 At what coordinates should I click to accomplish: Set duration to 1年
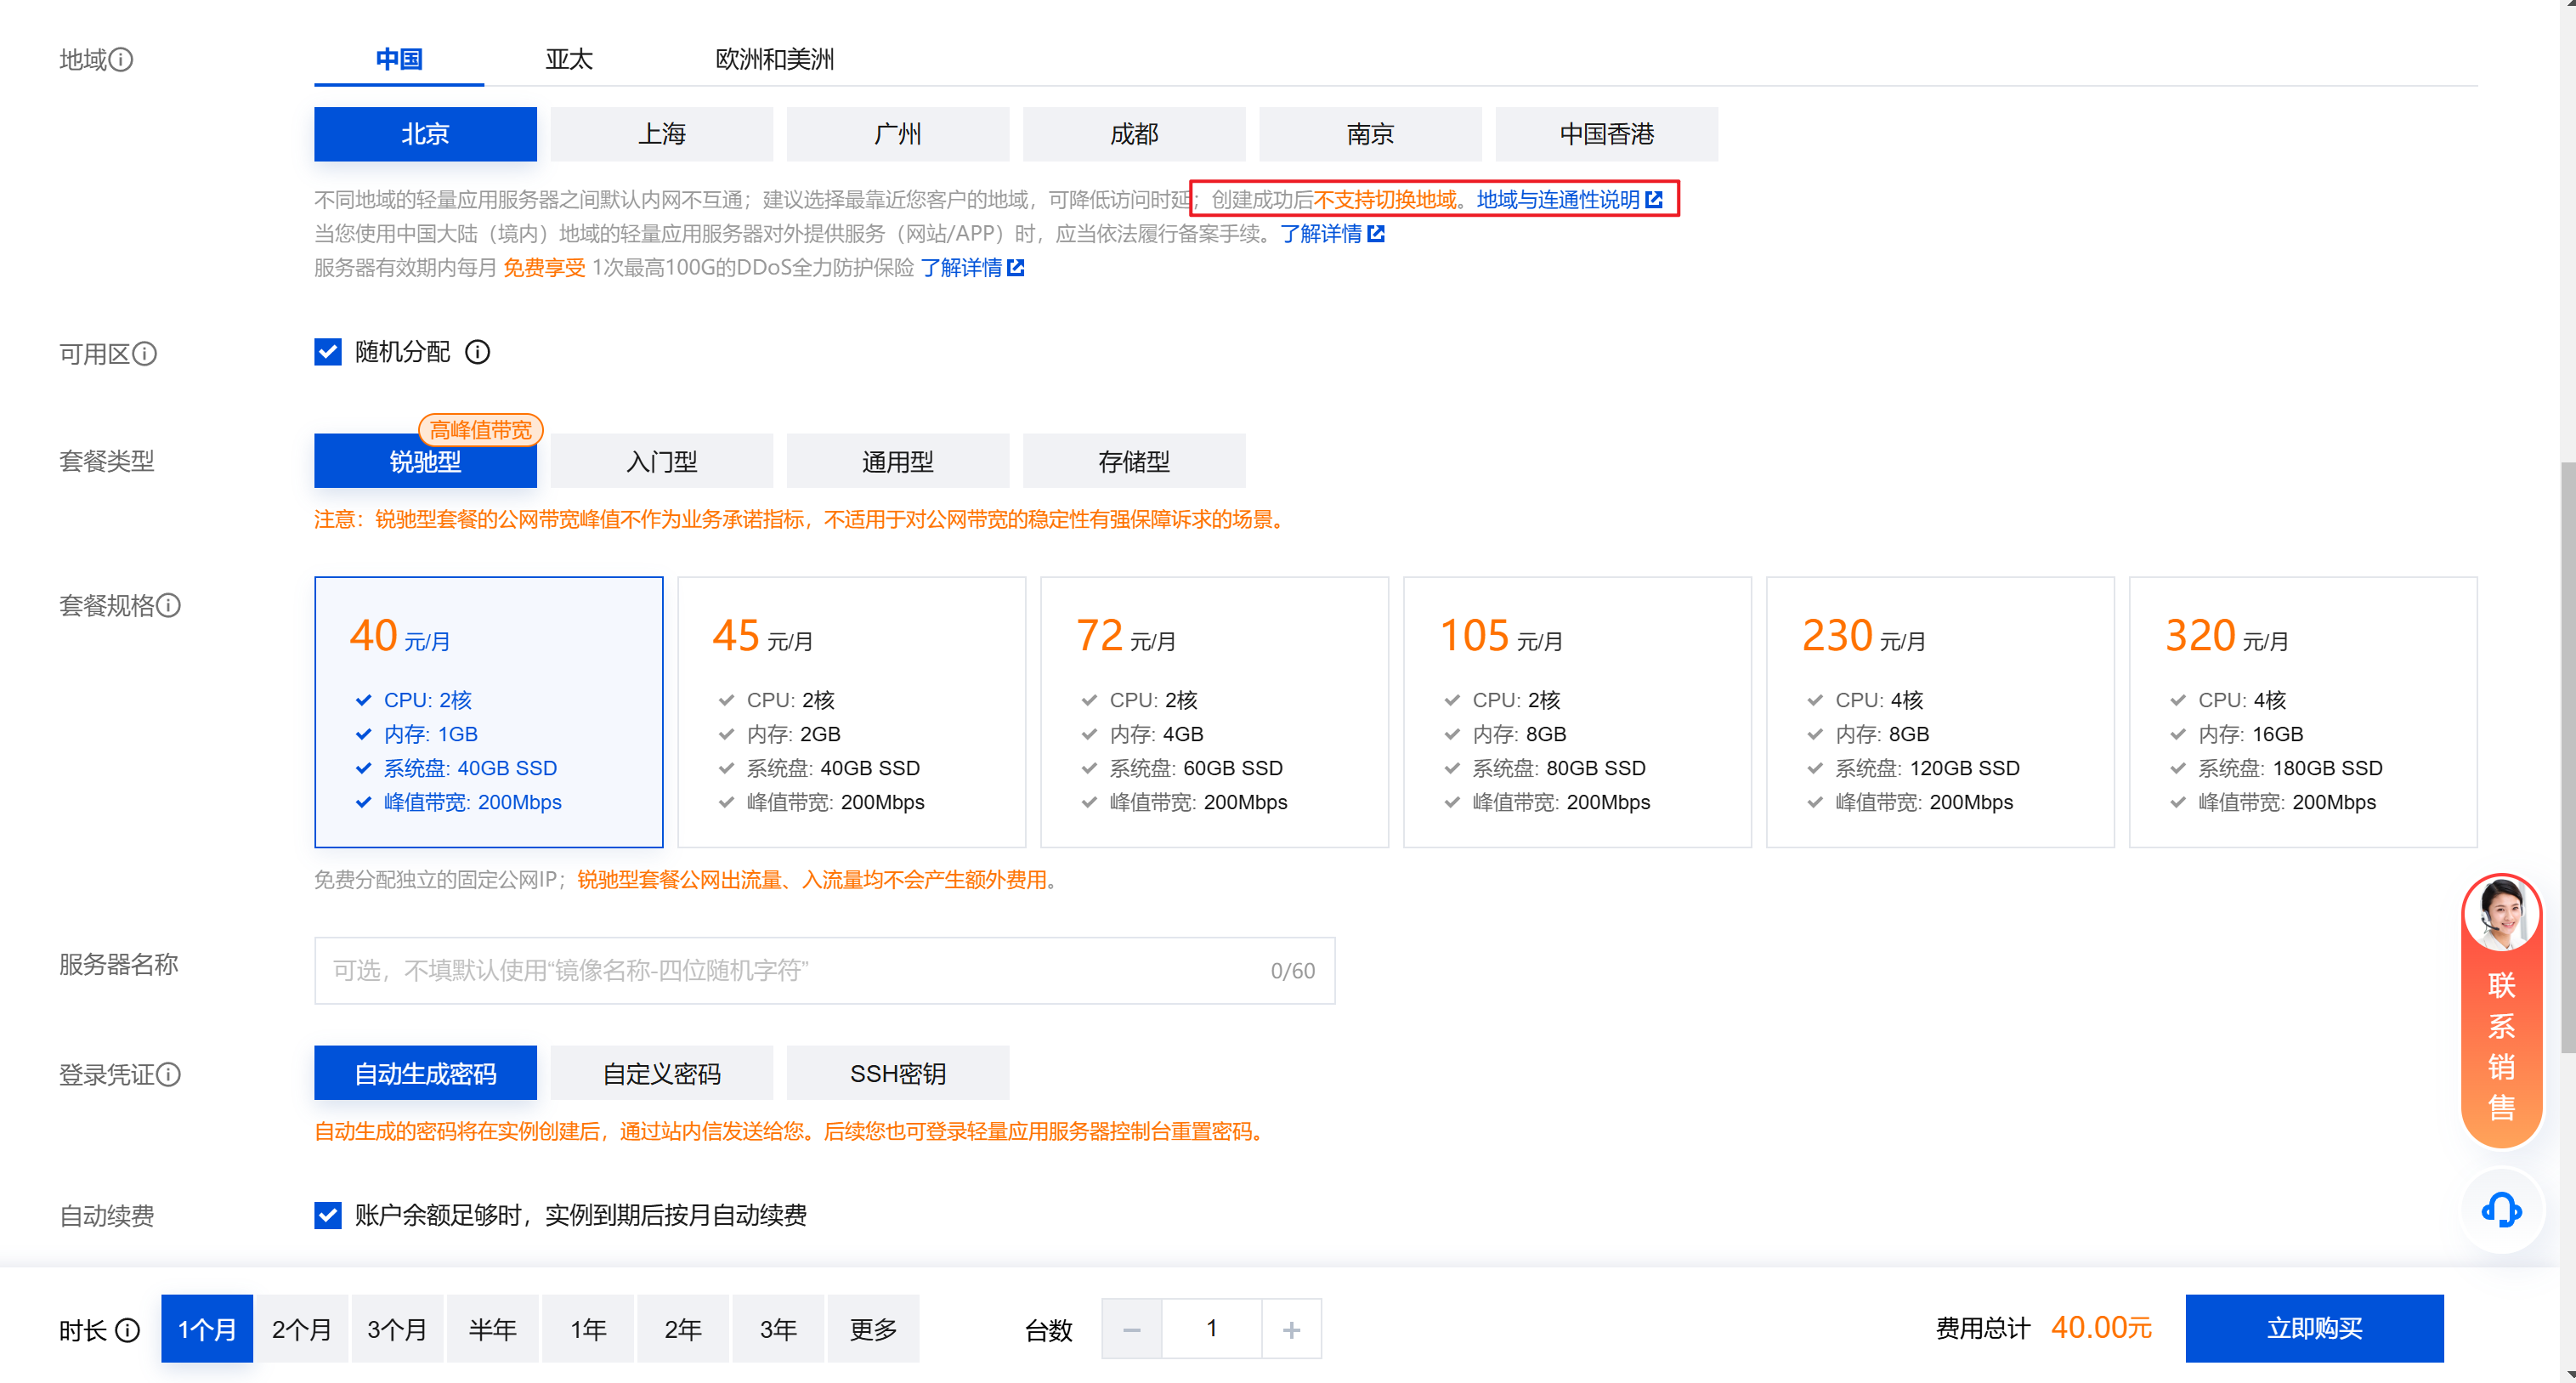587,1329
